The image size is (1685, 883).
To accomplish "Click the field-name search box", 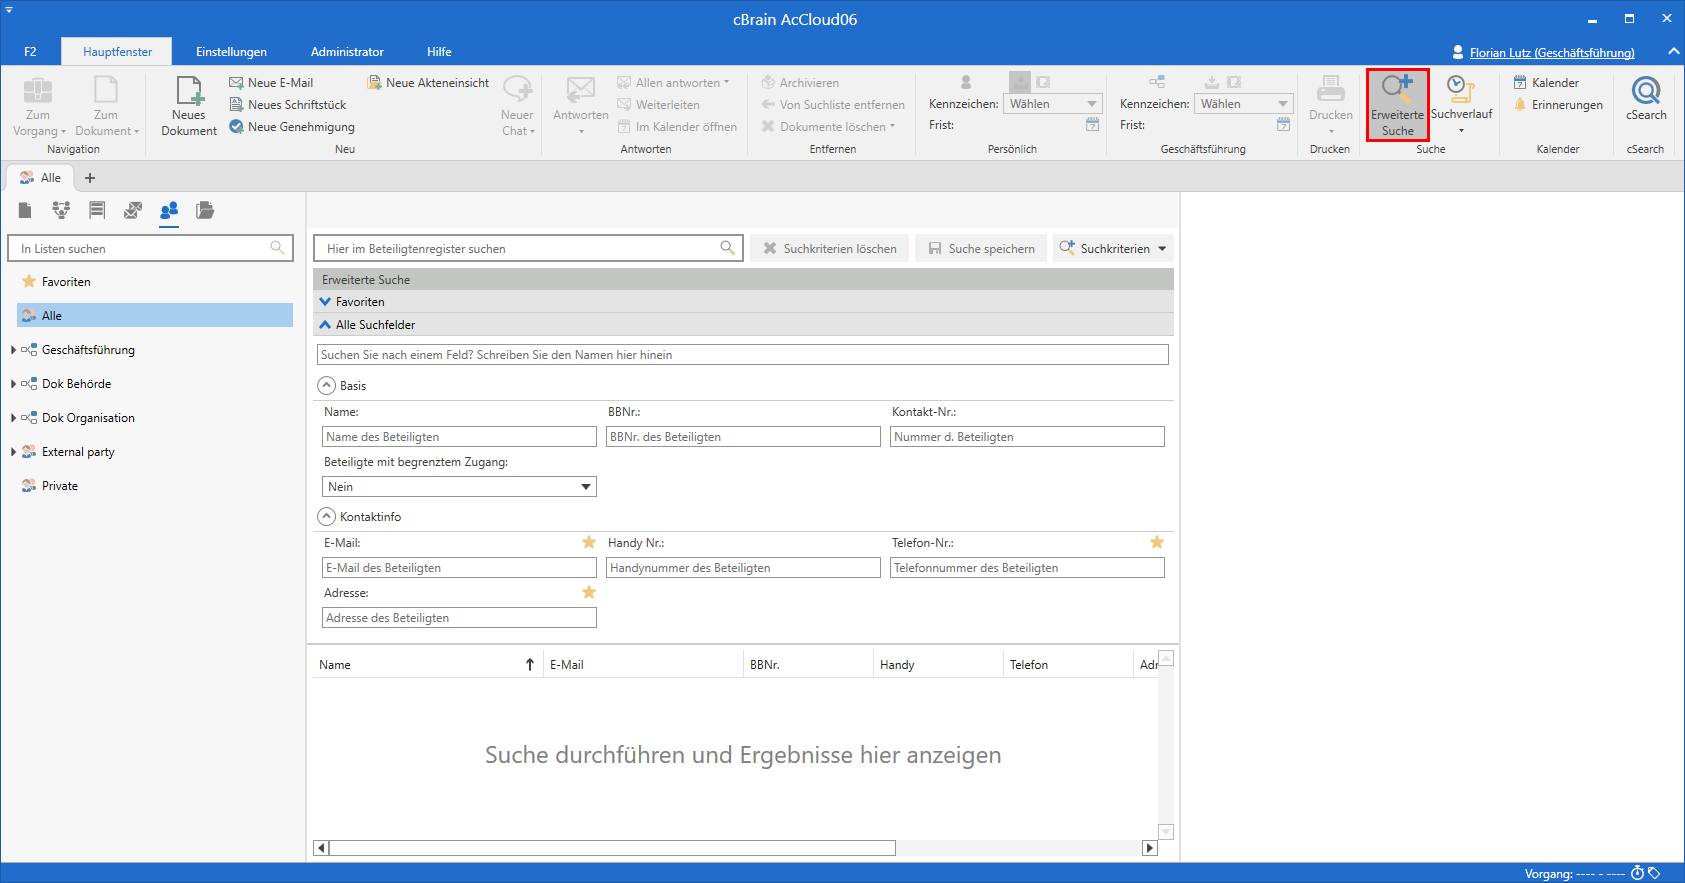I will click(x=743, y=355).
